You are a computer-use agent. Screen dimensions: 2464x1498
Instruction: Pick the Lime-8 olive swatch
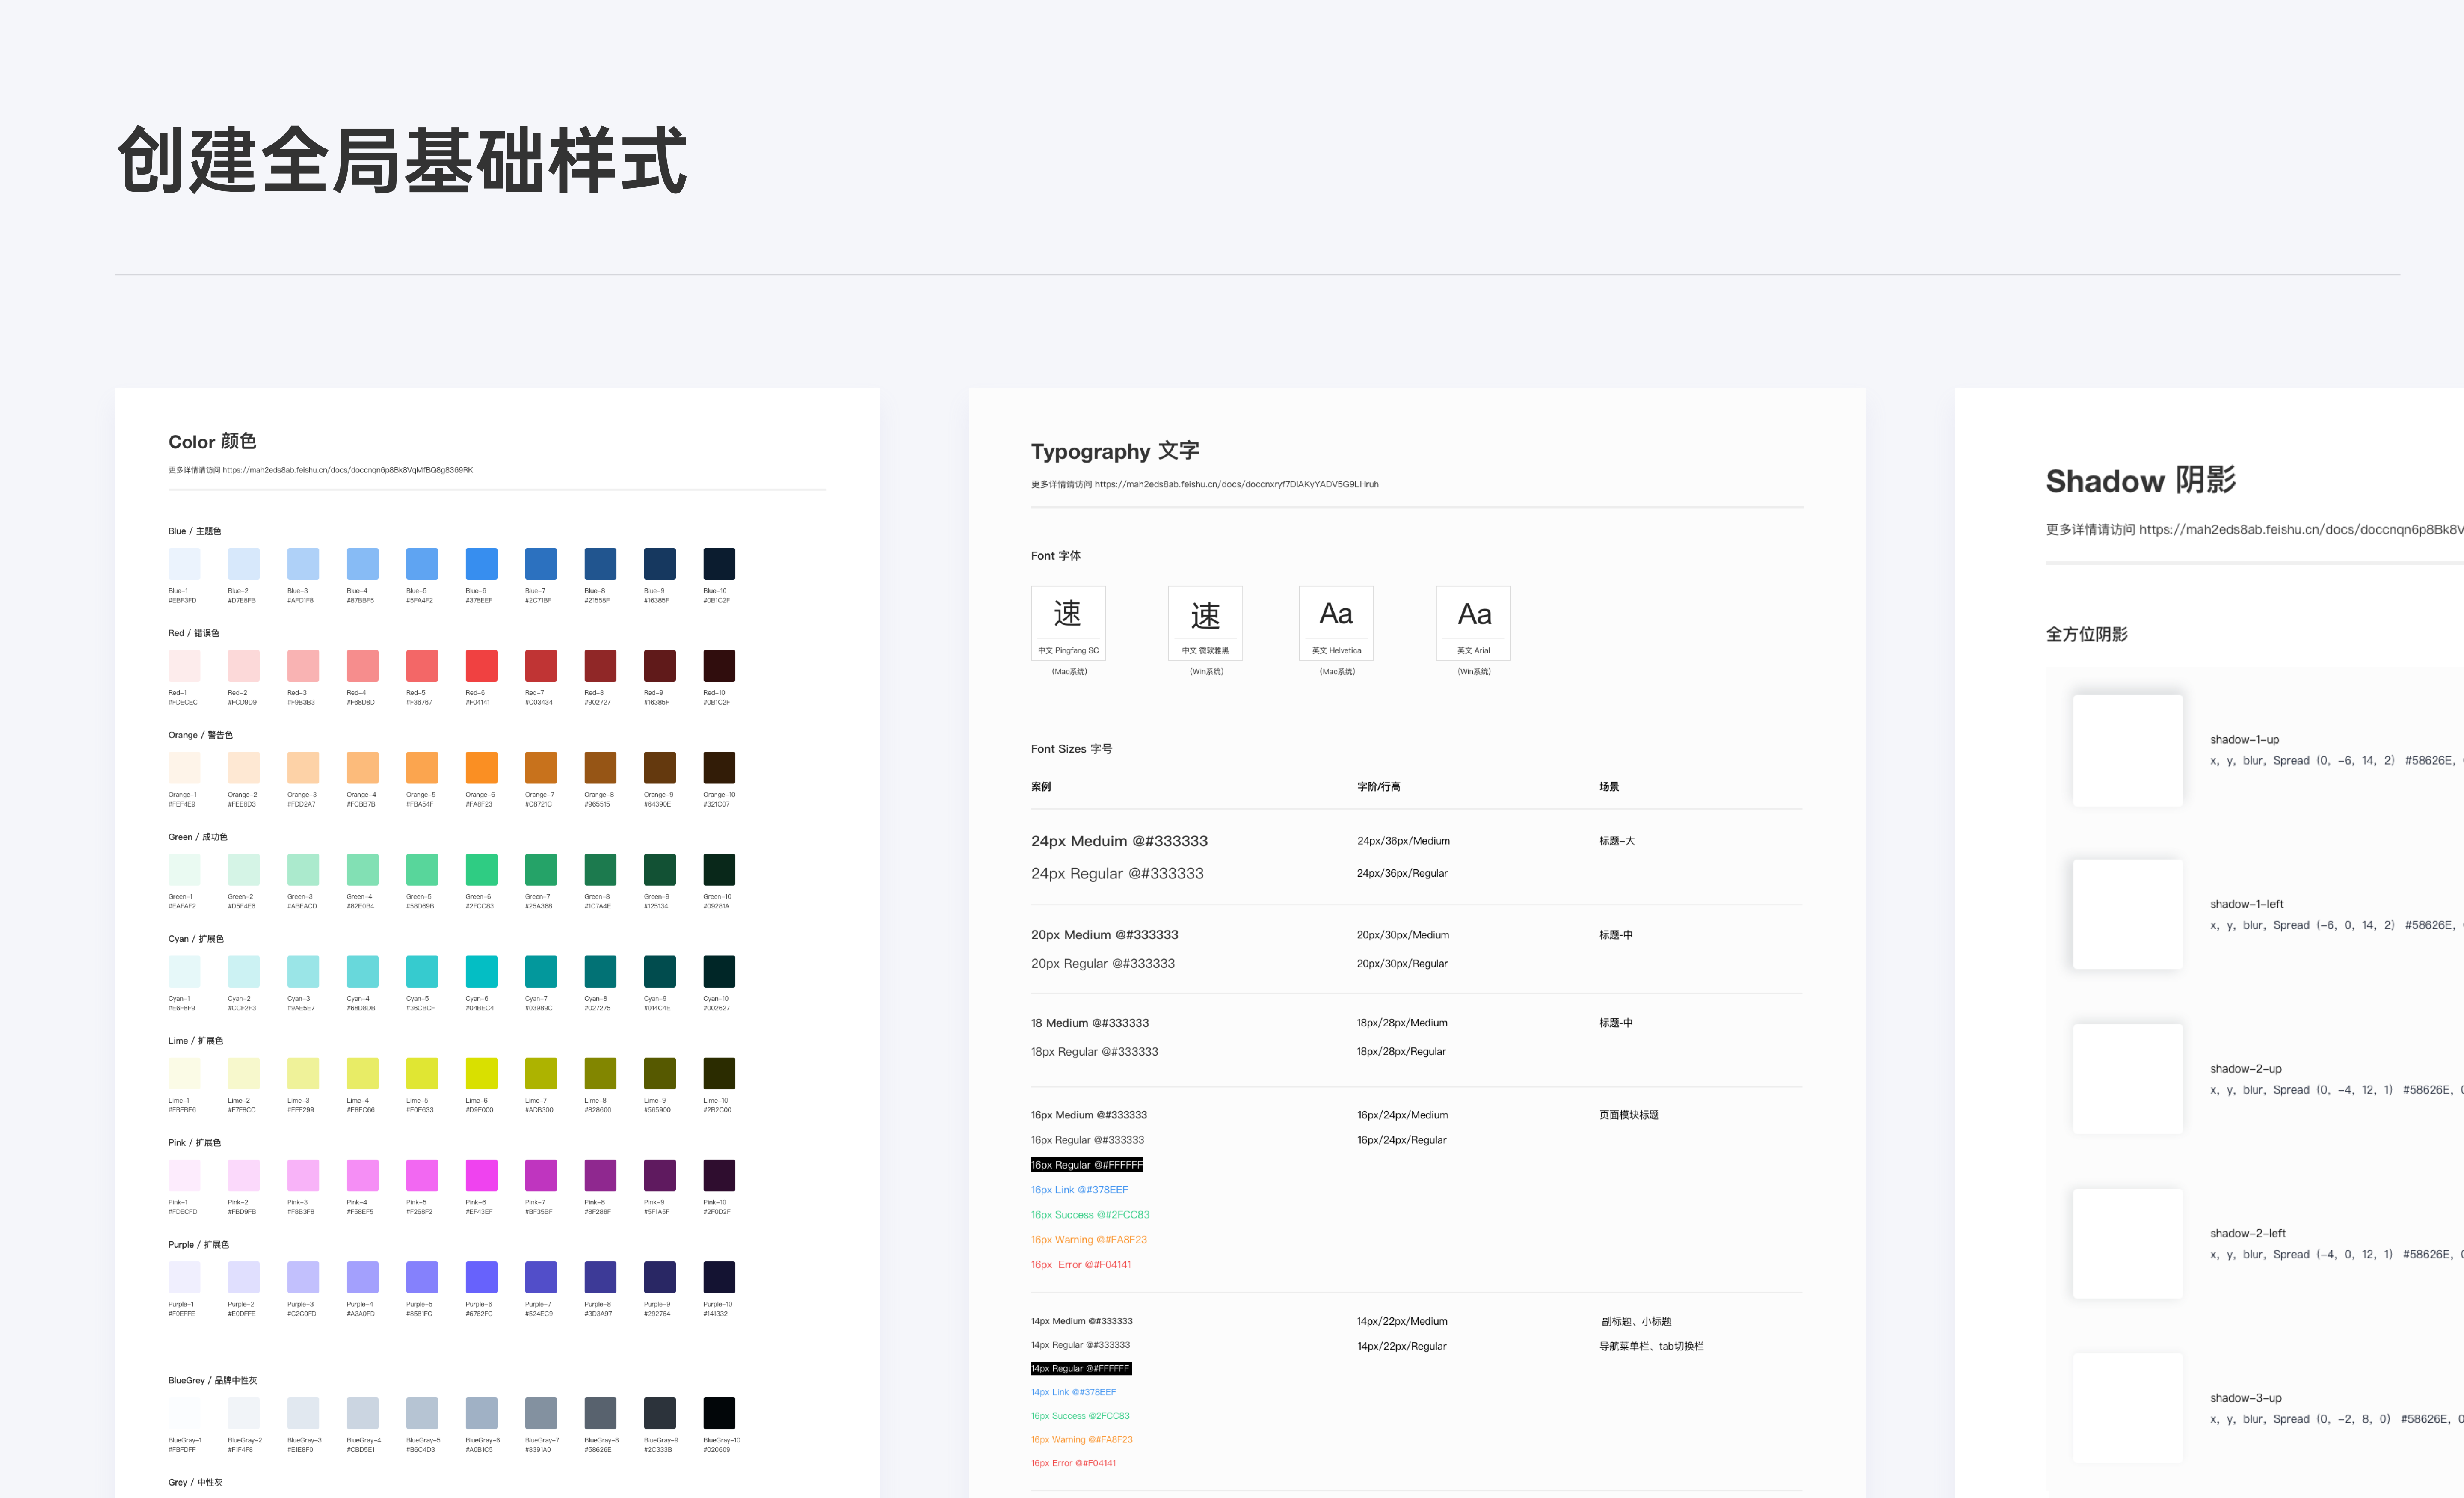coord(600,1074)
